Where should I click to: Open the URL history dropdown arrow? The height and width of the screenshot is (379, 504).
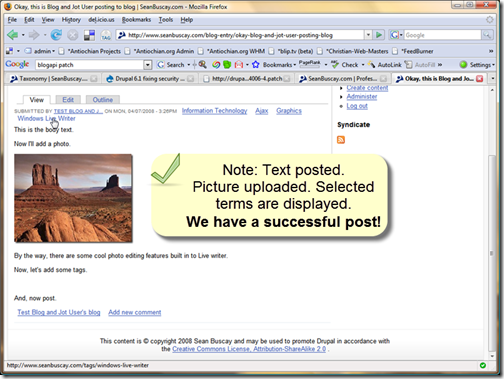tap(368, 35)
